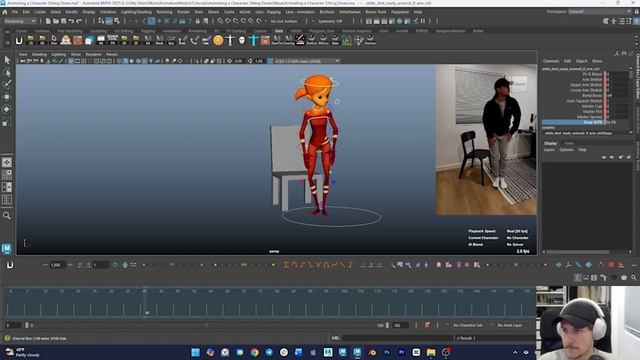Click the brick wall shelf icon

click(78, 40)
